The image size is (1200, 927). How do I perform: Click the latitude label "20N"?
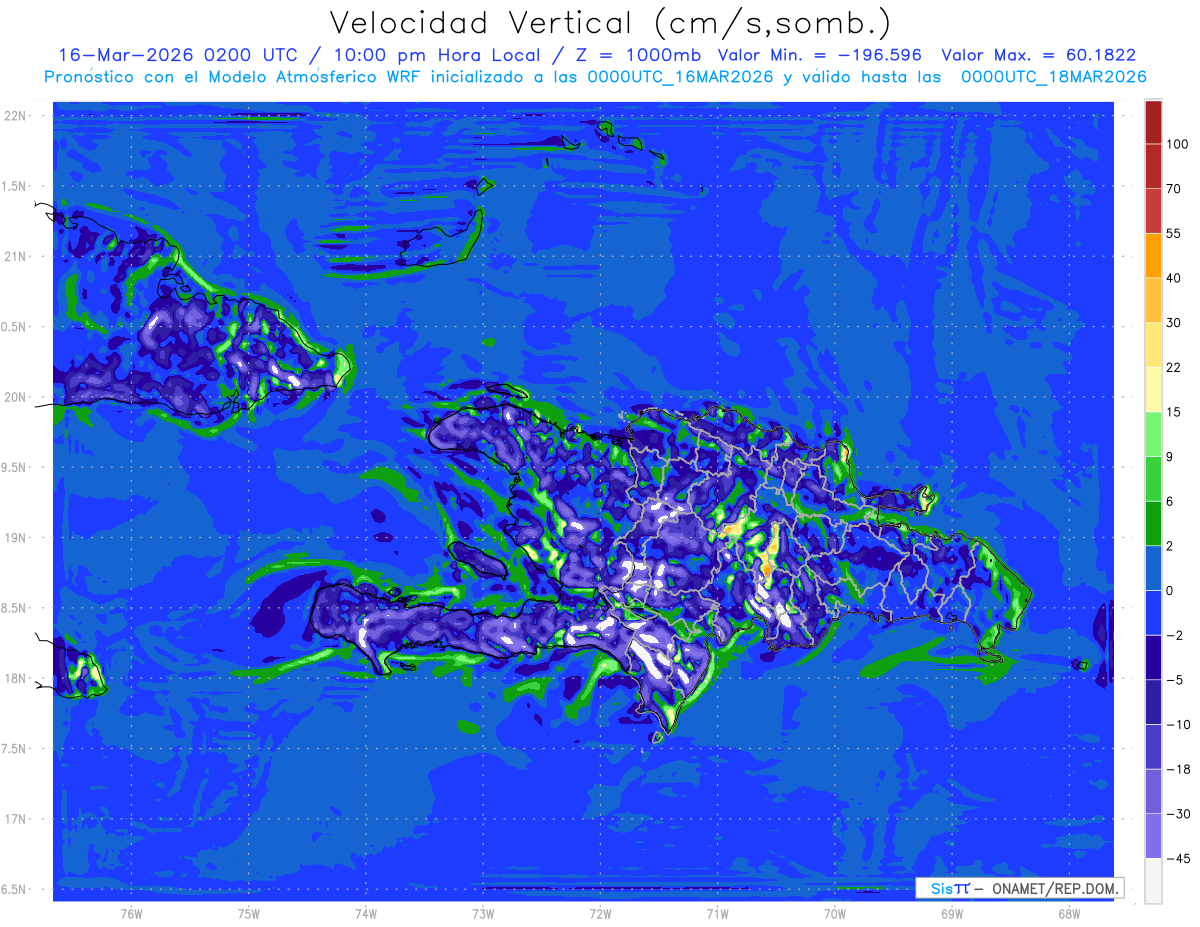coord(16,397)
